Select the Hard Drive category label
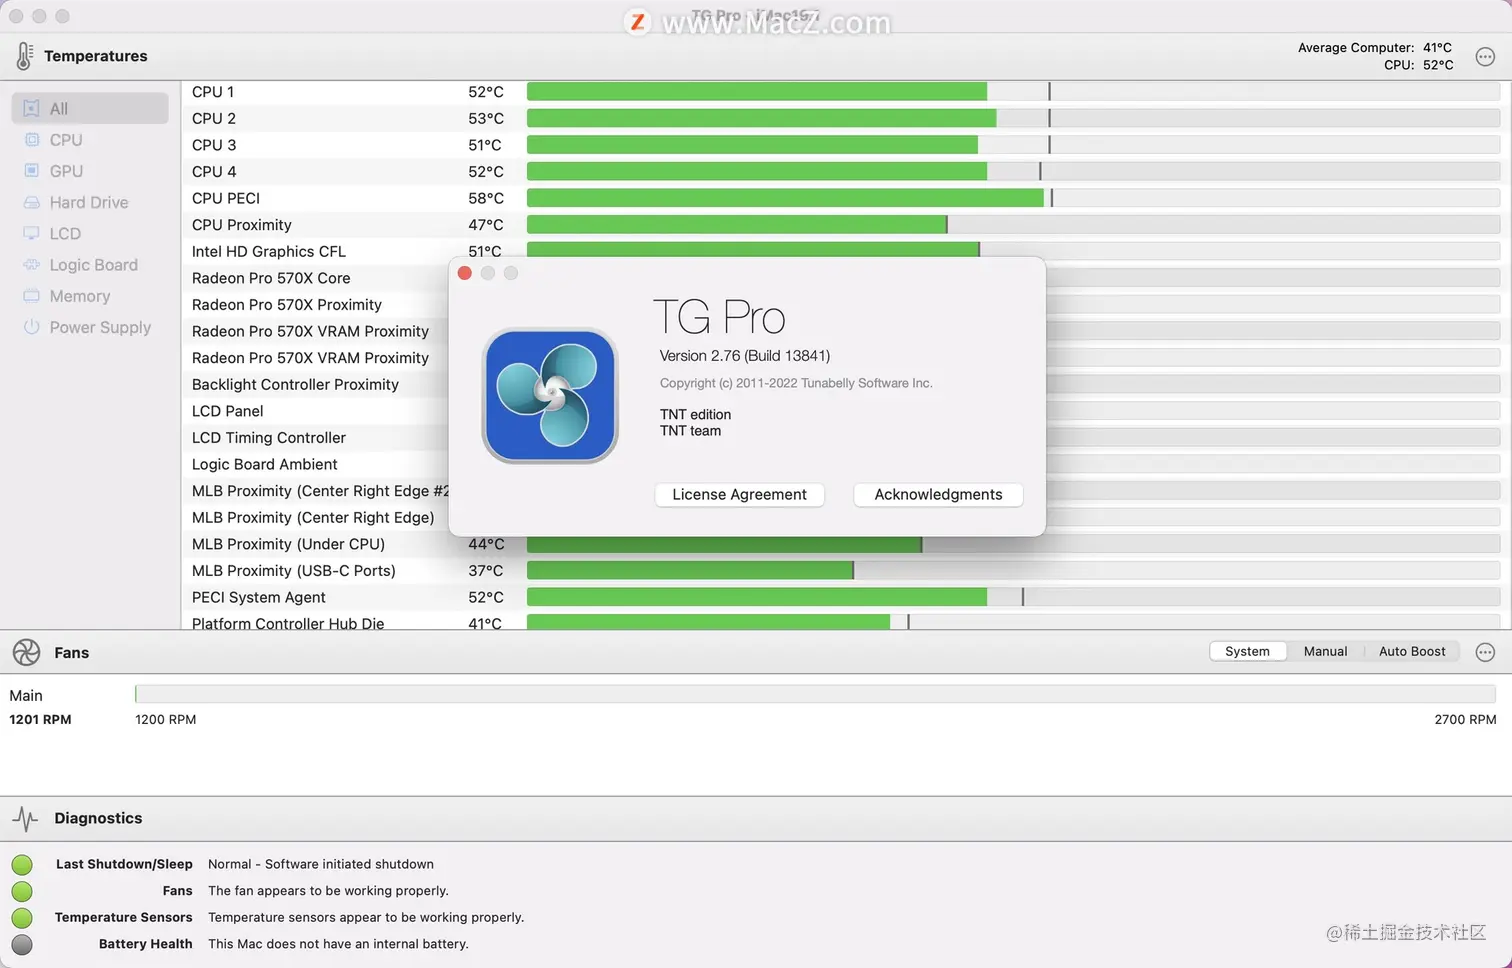Screen dimensions: 1512x968 (89, 202)
